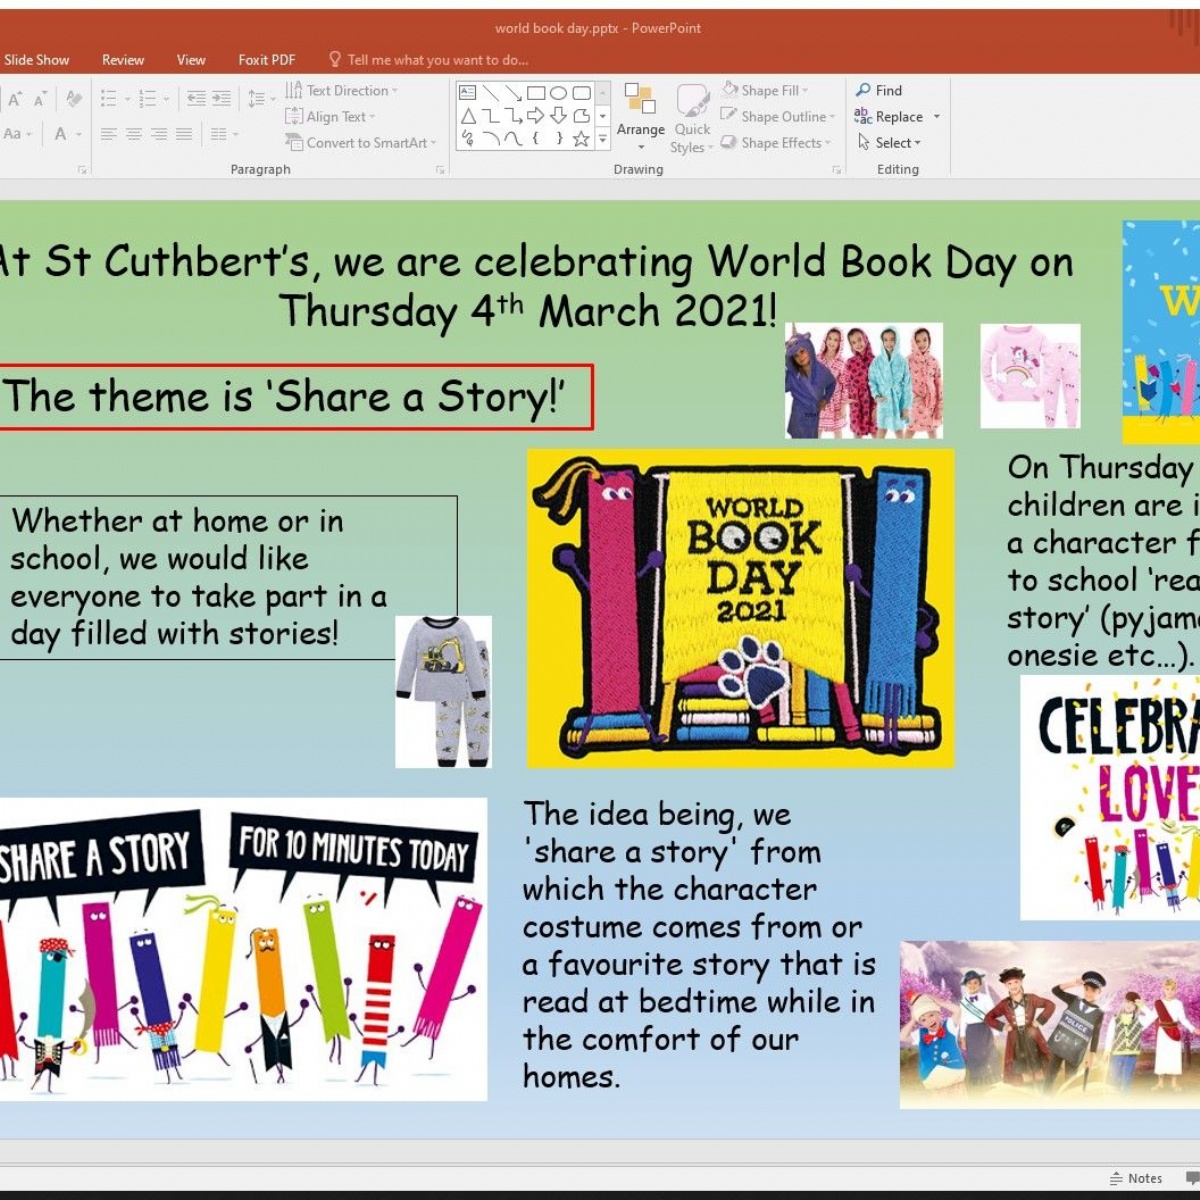Open the line spacing options
Image resolution: width=1200 pixels, height=1200 pixels.
261,98
